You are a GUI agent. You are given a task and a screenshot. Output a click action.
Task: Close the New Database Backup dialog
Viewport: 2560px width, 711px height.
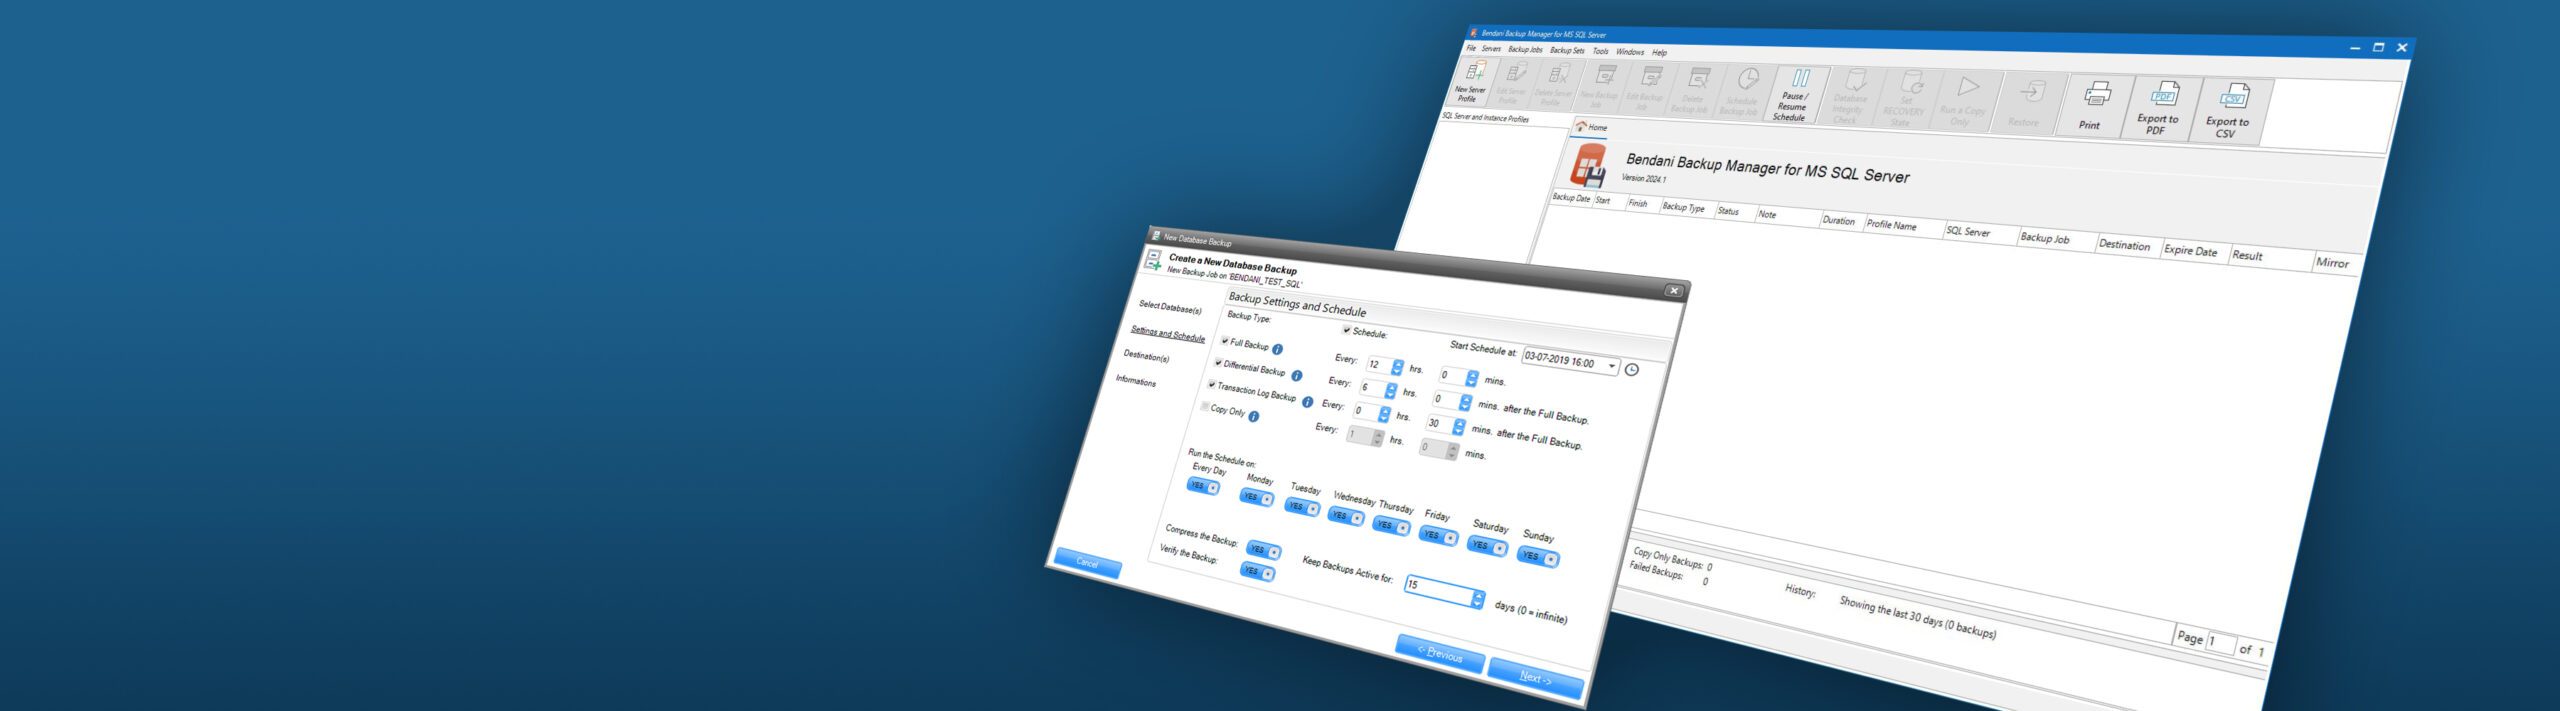[x=1674, y=291]
